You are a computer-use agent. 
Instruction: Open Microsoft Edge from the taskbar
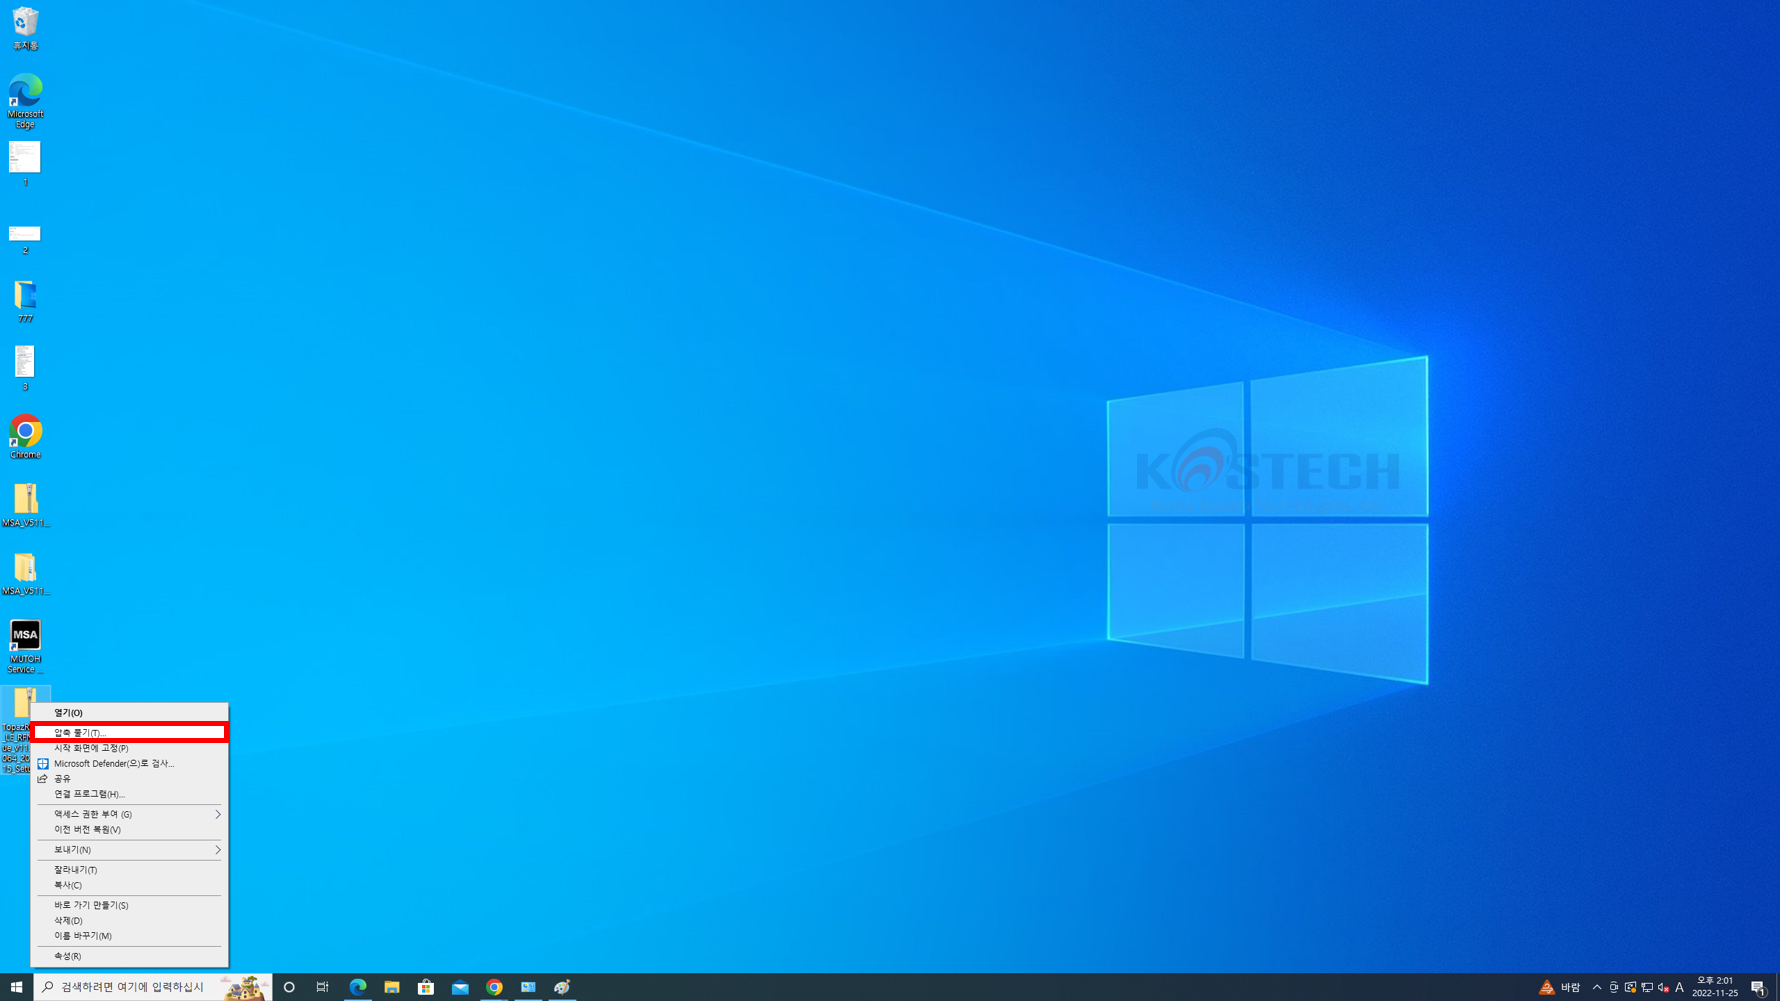click(x=358, y=987)
